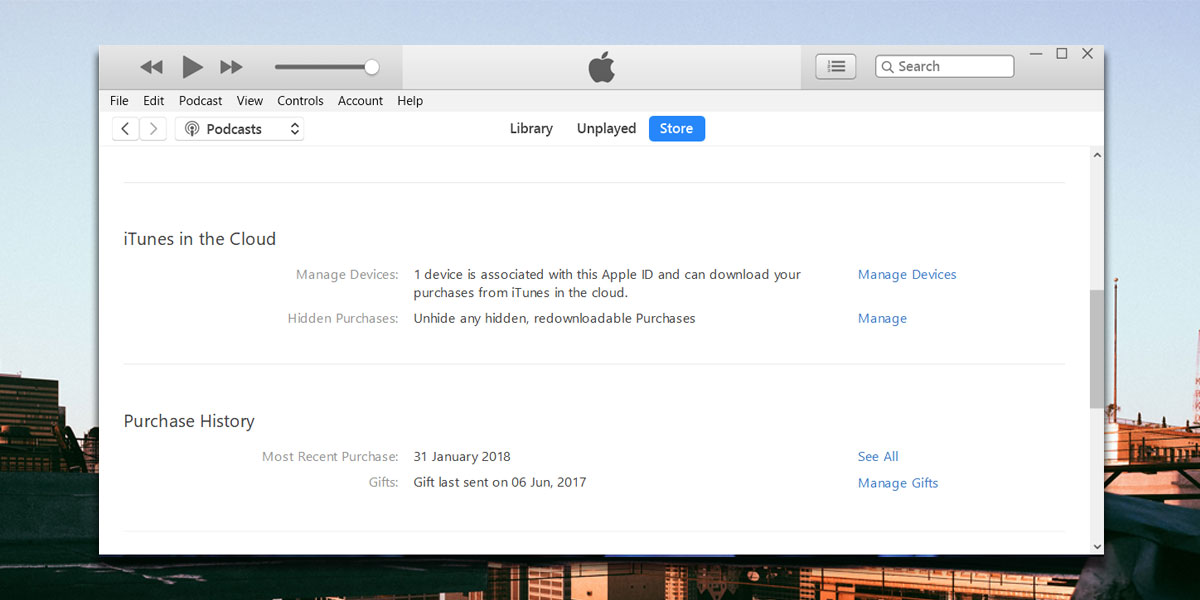Minimize the iTunes window
Screen dimensions: 1200x600
pos(1036,54)
